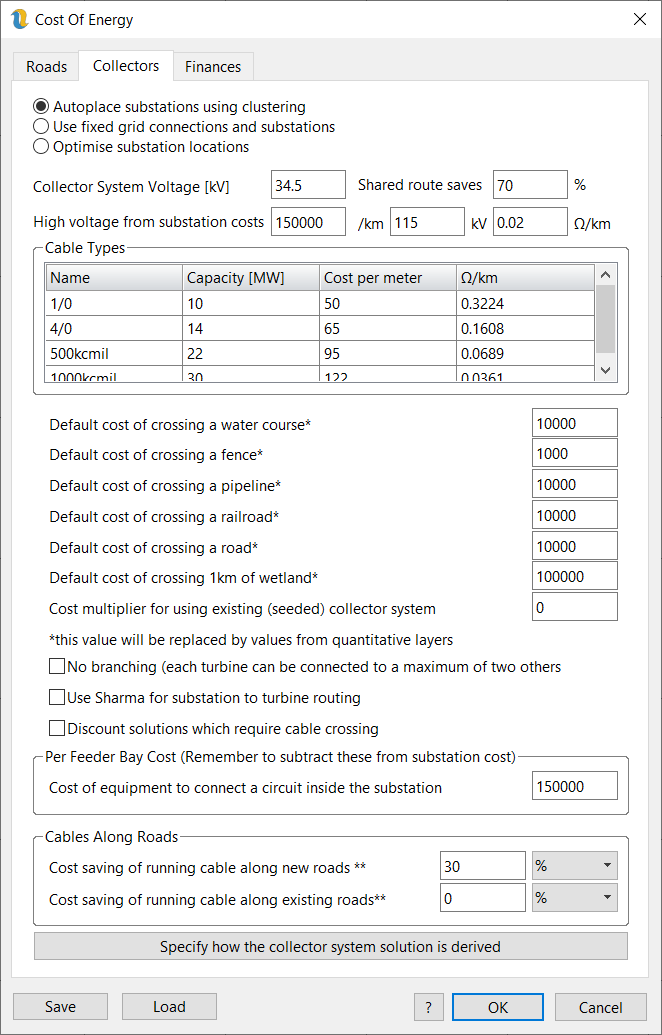
Task: Check Discount solutions requiring cable crossing
Action: [x=57, y=729]
